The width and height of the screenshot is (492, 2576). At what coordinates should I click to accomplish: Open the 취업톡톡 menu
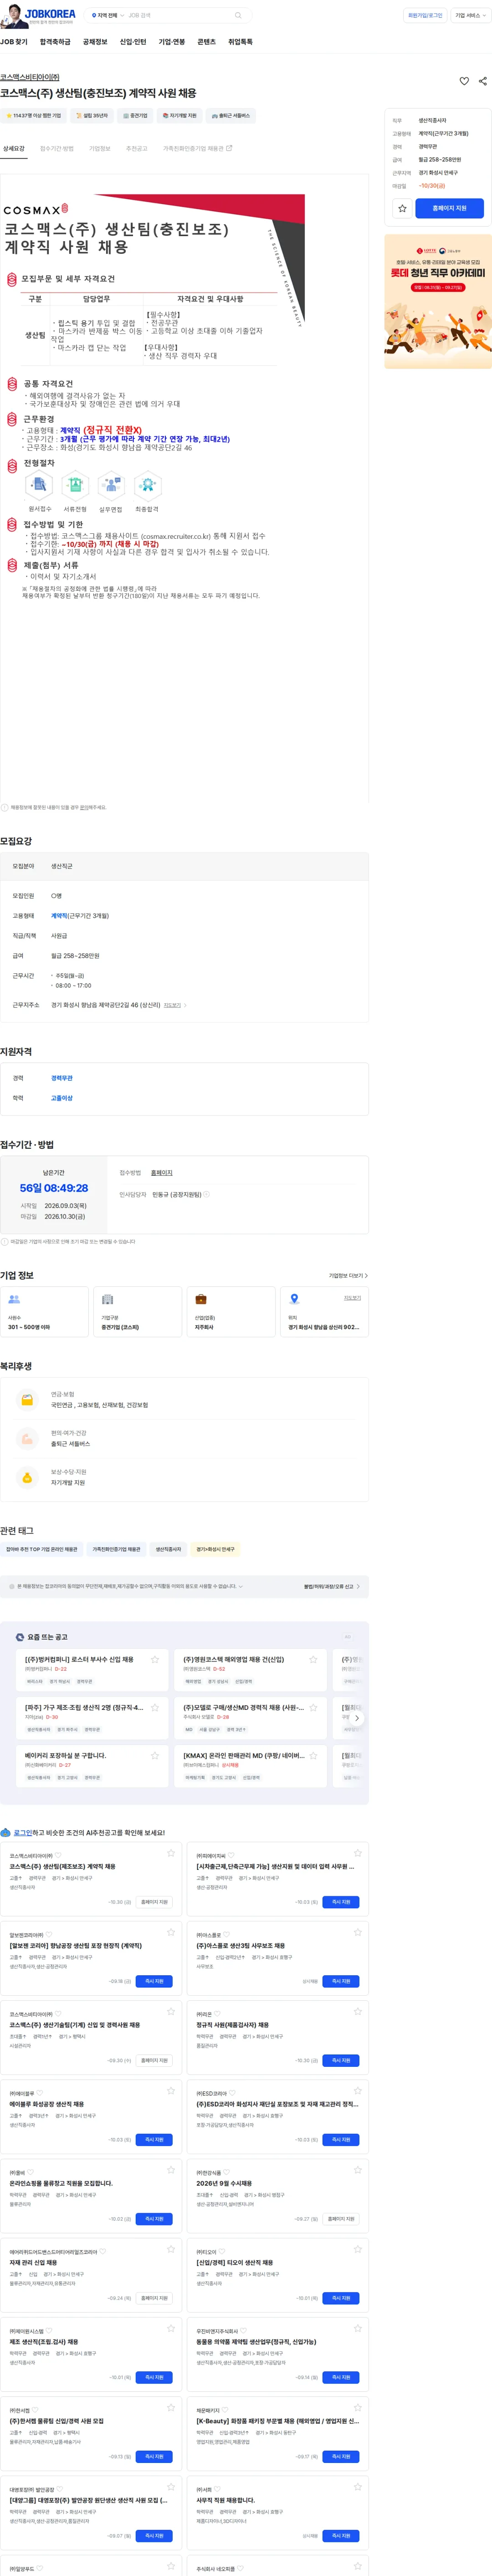[x=240, y=42]
